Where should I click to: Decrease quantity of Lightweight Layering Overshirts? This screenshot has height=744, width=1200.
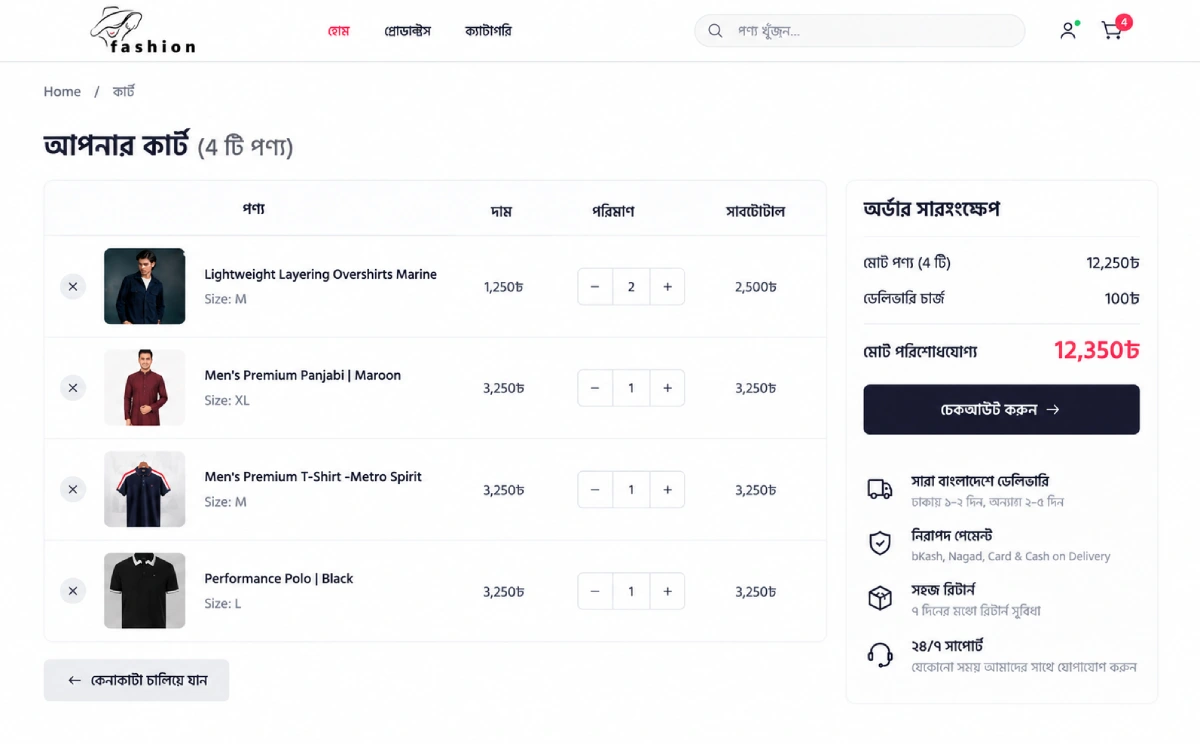595,287
